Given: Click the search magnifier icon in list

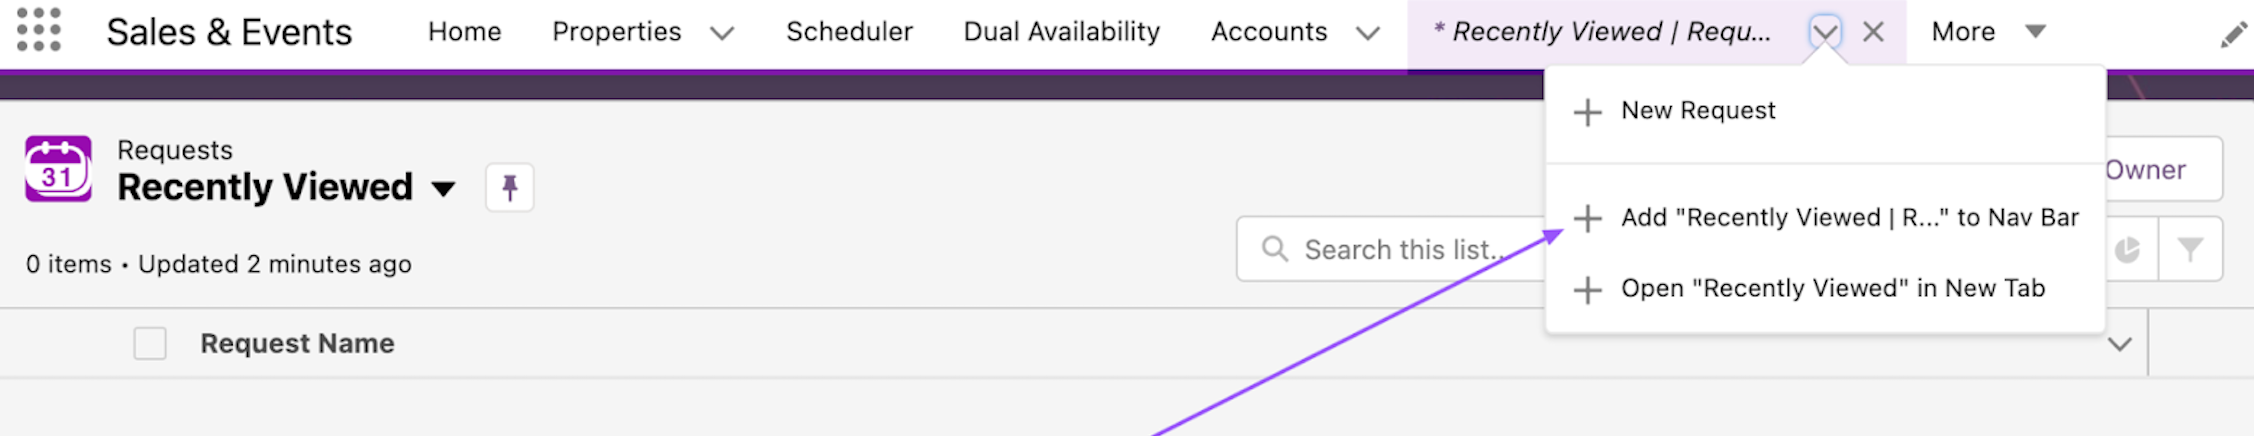Looking at the screenshot, I should (x=1274, y=249).
